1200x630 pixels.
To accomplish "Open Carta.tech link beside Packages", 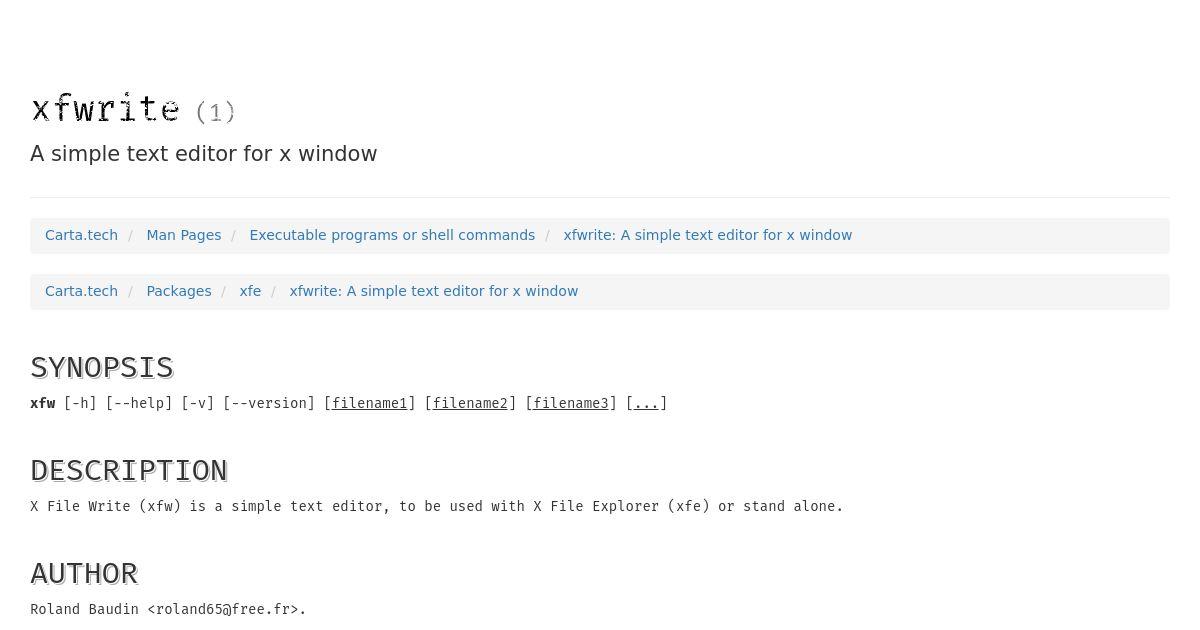I will click(81, 291).
